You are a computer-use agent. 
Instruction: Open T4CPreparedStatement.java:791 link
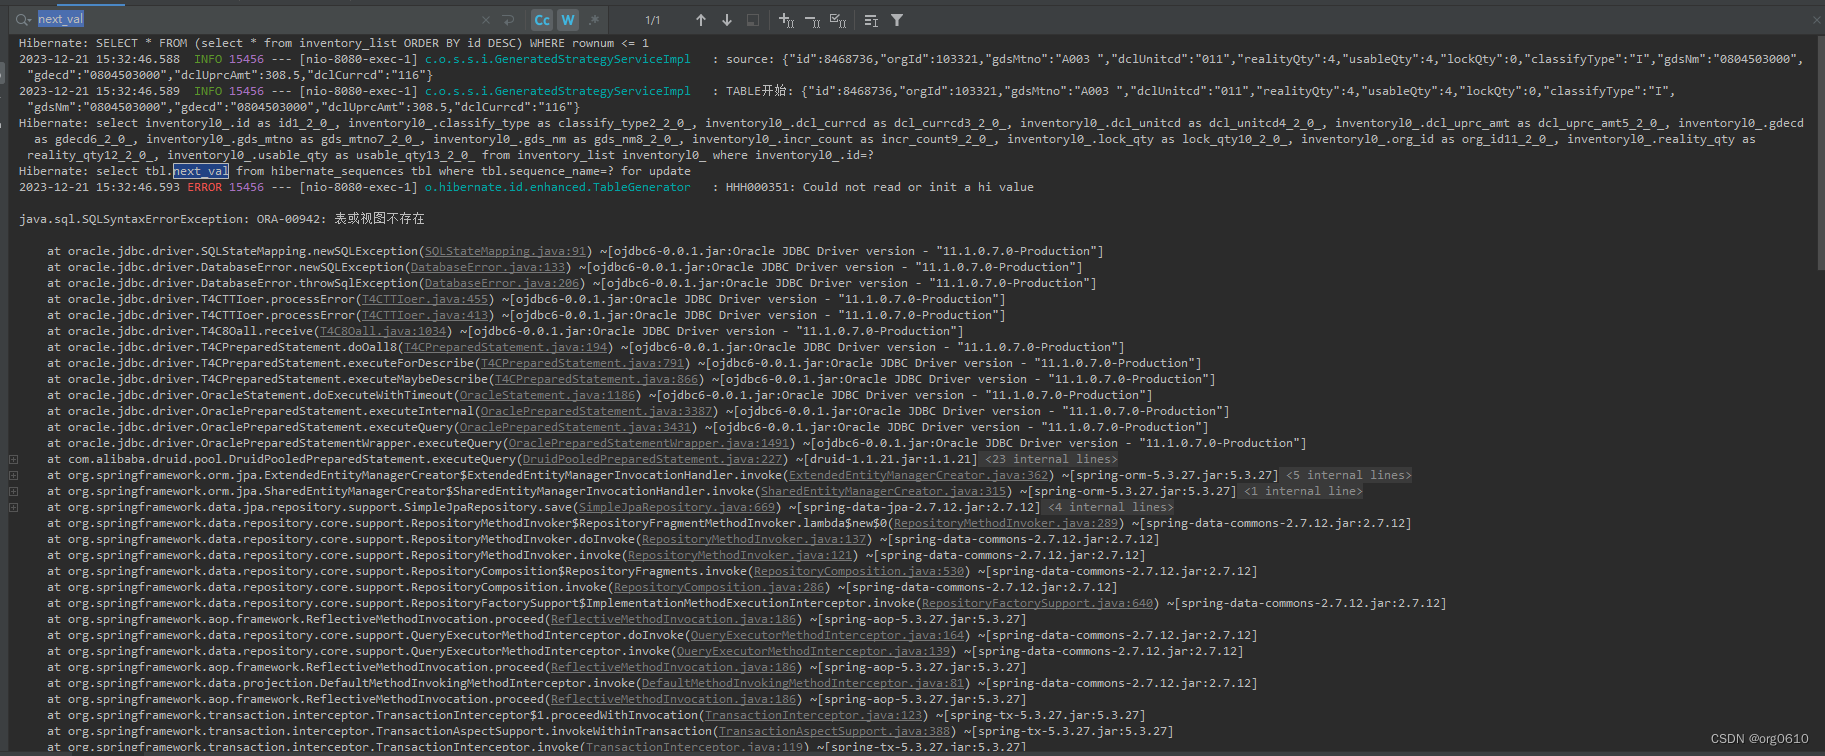click(x=582, y=364)
